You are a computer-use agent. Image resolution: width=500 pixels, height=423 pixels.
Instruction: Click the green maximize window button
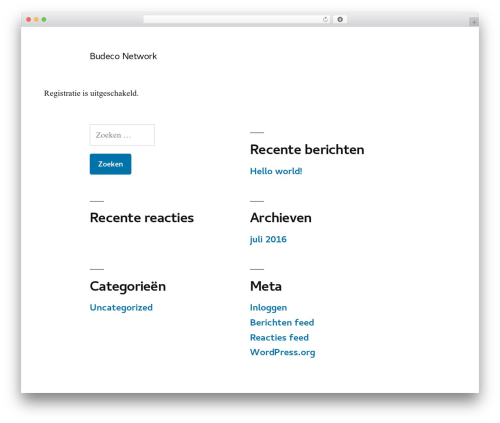44,20
